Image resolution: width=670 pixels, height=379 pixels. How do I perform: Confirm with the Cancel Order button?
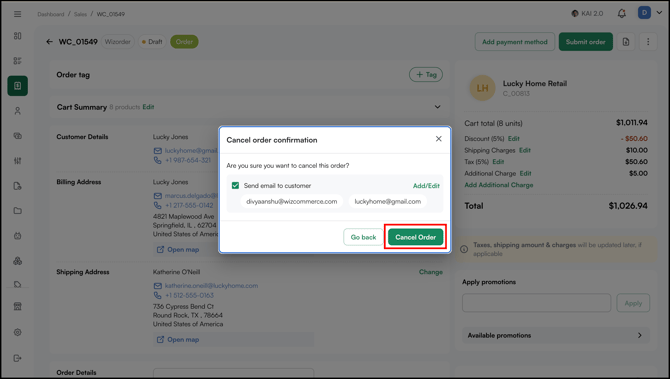415,237
